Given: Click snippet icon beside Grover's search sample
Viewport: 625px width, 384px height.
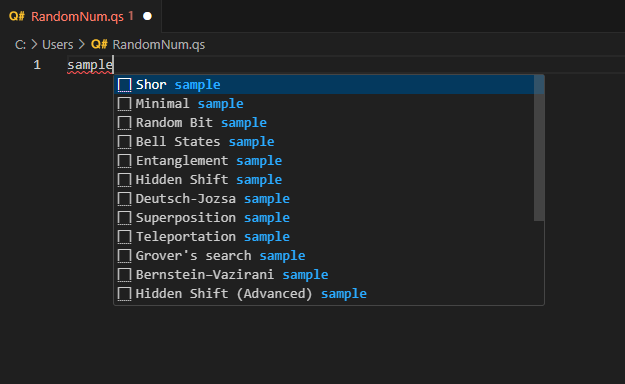Looking at the screenshot, I should [124, 256].
